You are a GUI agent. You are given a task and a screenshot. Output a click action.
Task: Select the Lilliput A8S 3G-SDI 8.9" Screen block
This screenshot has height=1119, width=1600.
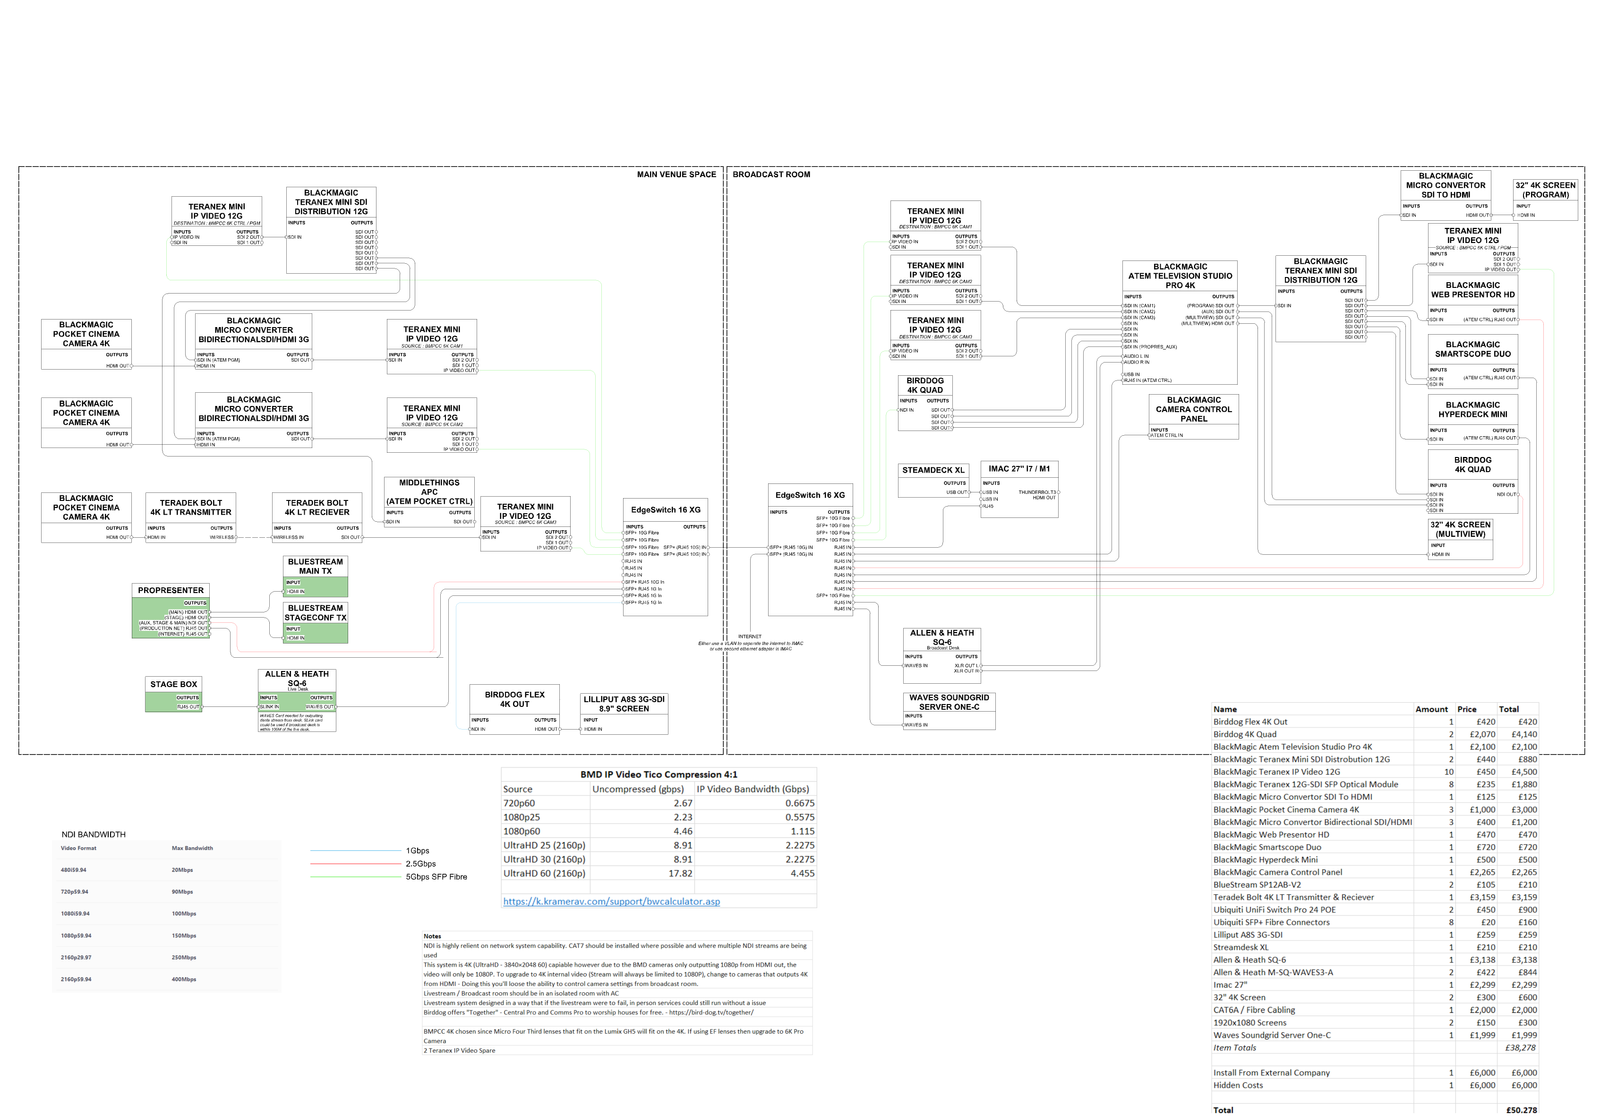624,715
